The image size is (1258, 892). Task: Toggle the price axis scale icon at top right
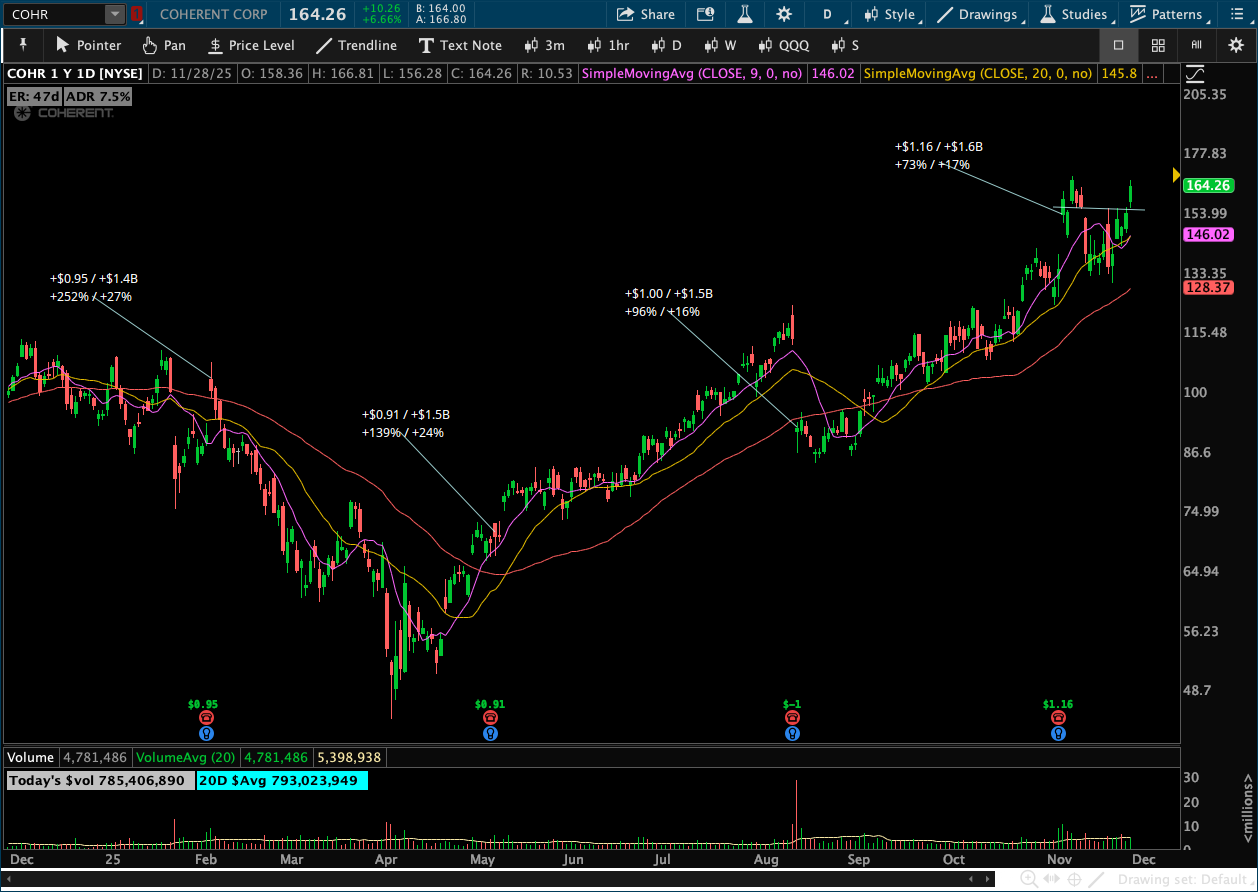(1194, 74)
